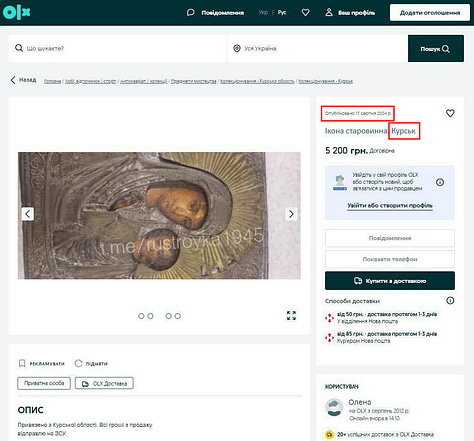Open the Повідомлення link in header
Image resolution: width=474 pixels, height=441 pixels.
coord(222,13)
